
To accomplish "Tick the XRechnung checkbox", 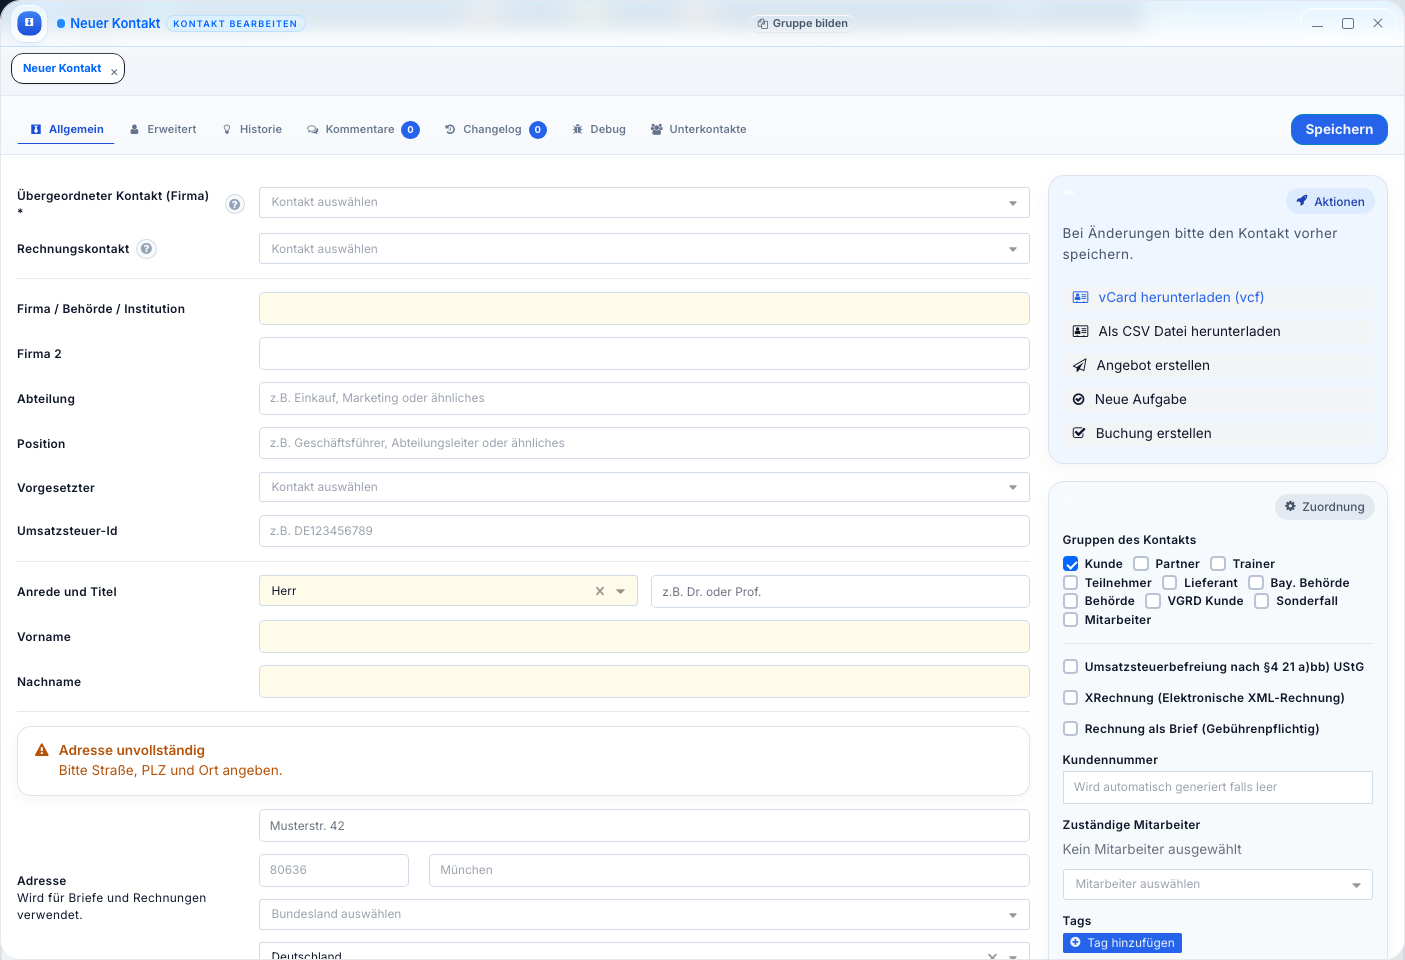I will point(1071,698).
